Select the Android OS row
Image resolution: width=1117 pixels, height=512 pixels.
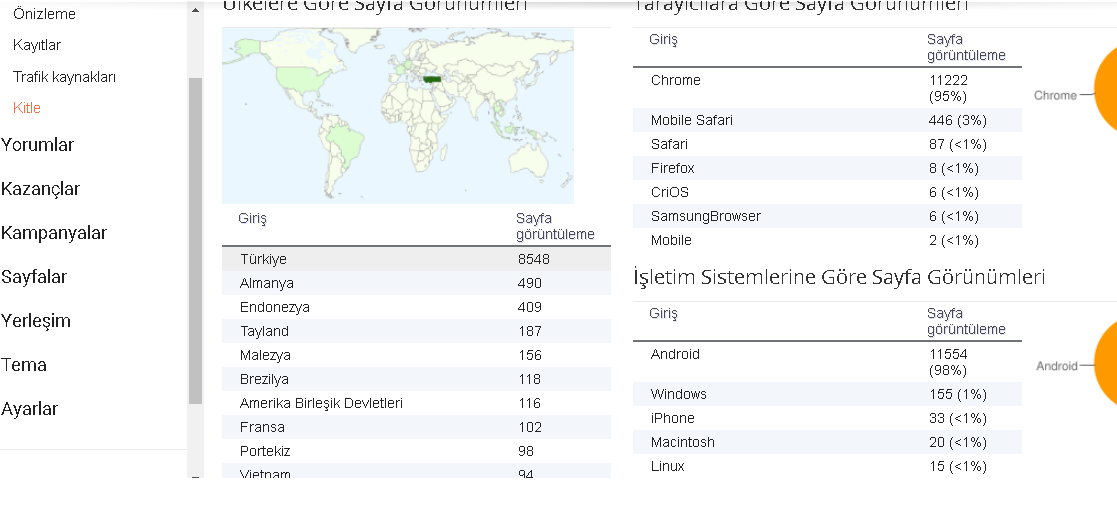[827, 362]
